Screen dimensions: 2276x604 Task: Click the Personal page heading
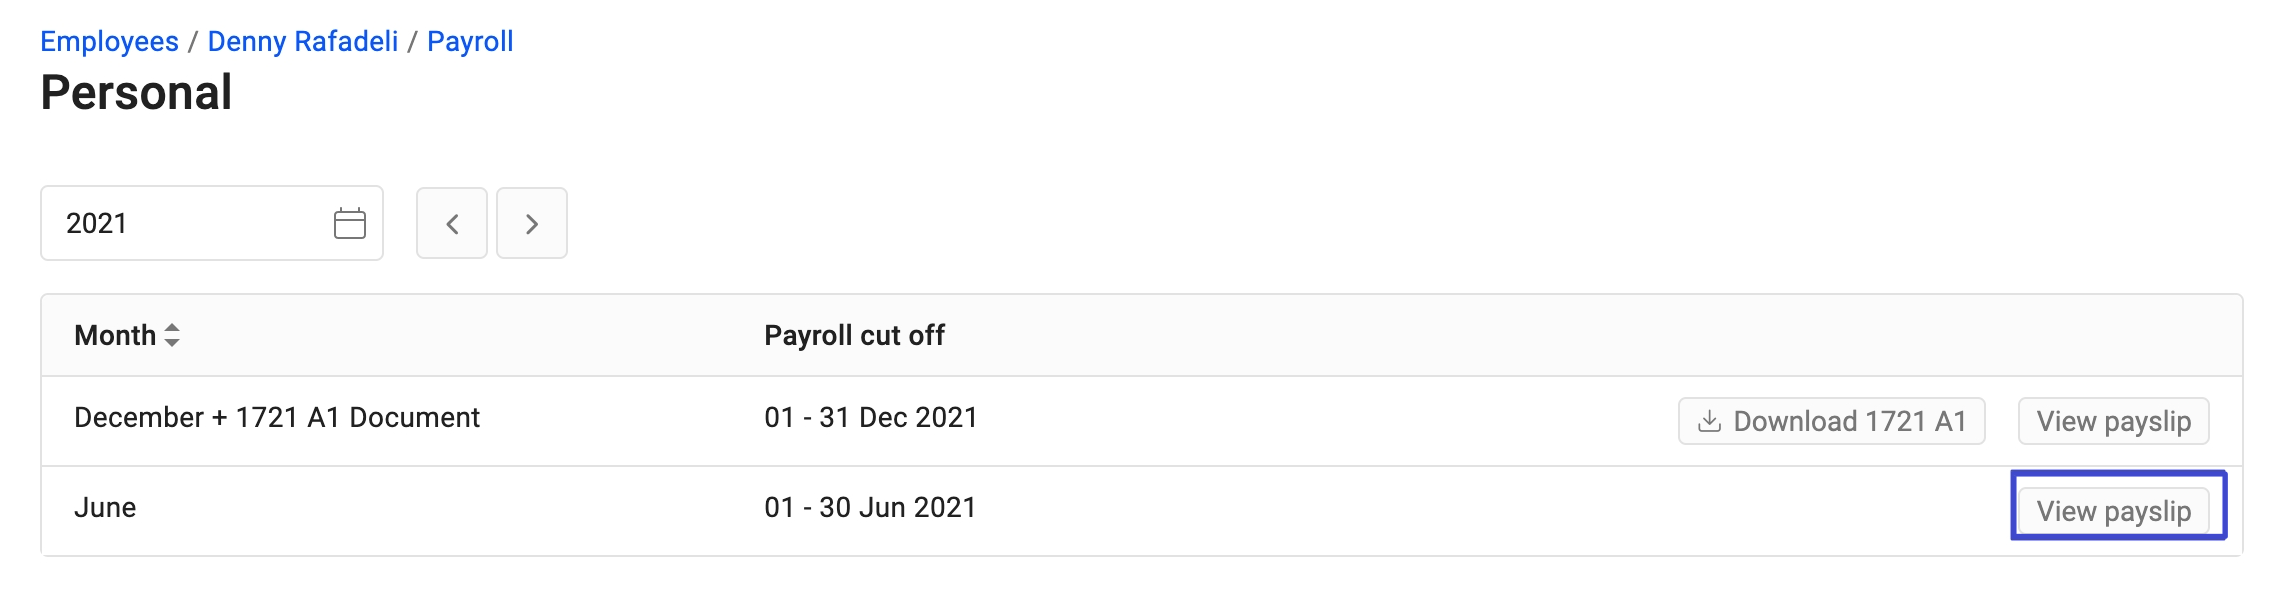tap(137, 93)
